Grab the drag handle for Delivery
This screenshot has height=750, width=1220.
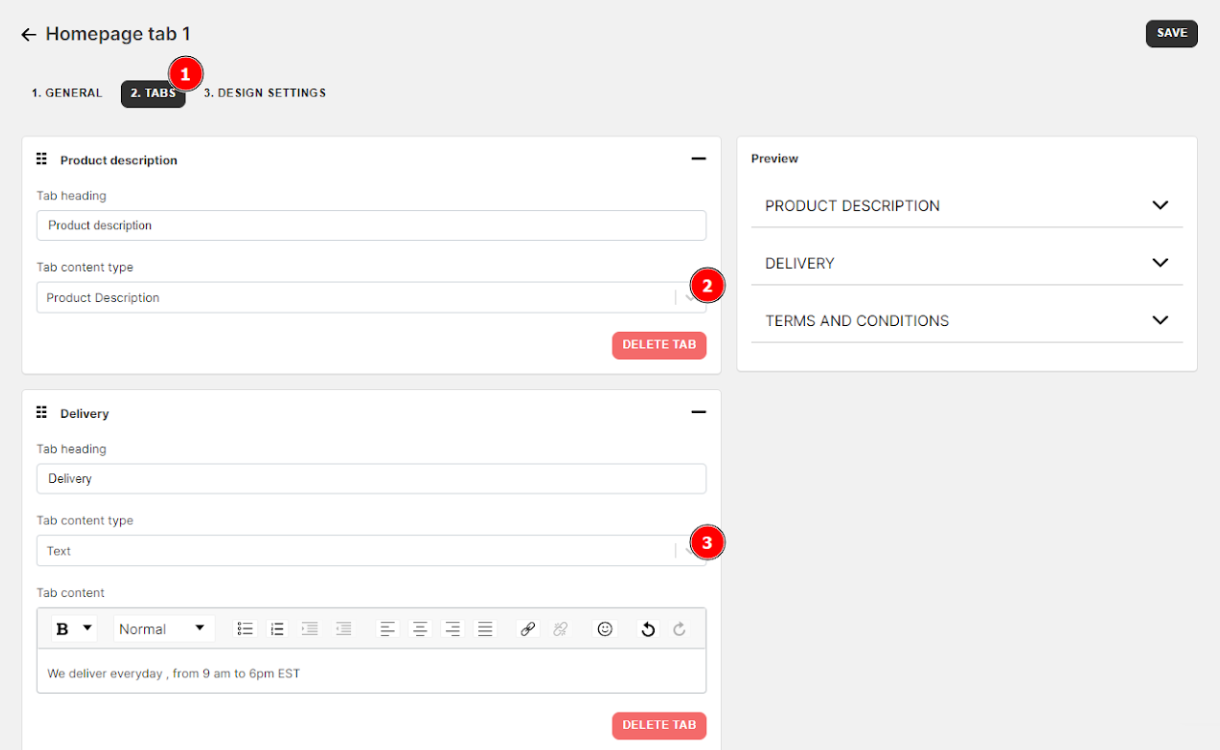tap(42, 412)
